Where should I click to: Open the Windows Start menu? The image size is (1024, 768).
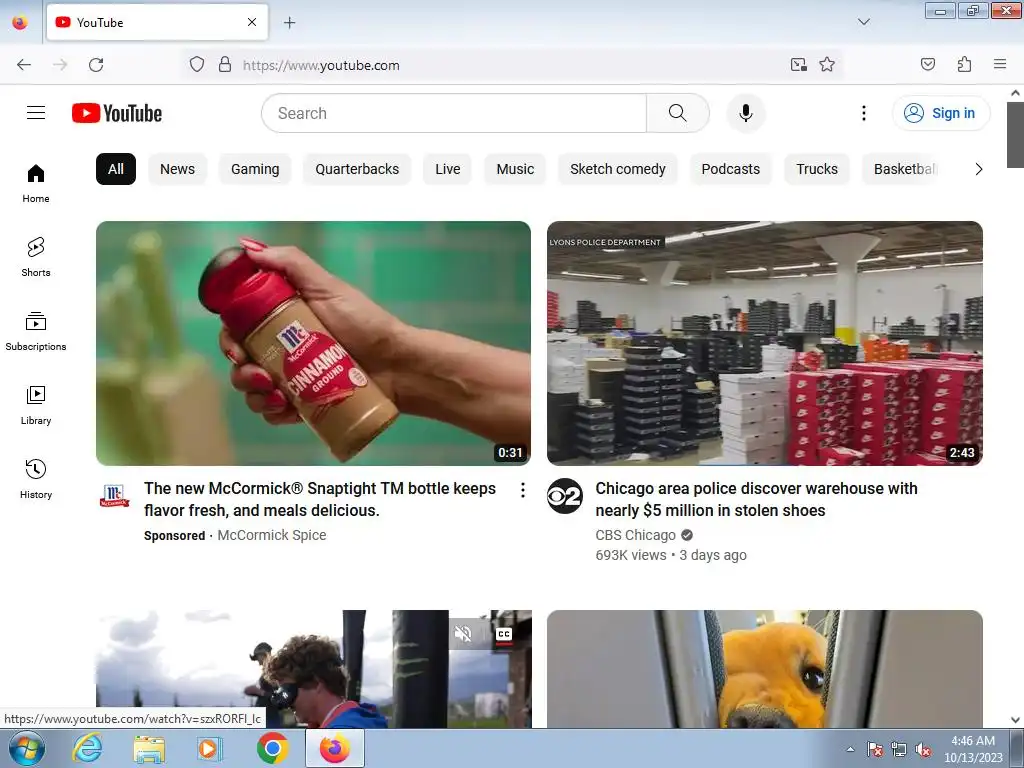click(26, 748)
